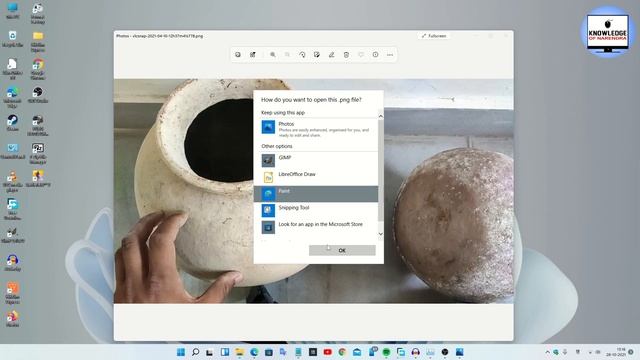Screen dimensions: 640x360
Task: Open Task View on the taskbar
Action: click(210, 352)
